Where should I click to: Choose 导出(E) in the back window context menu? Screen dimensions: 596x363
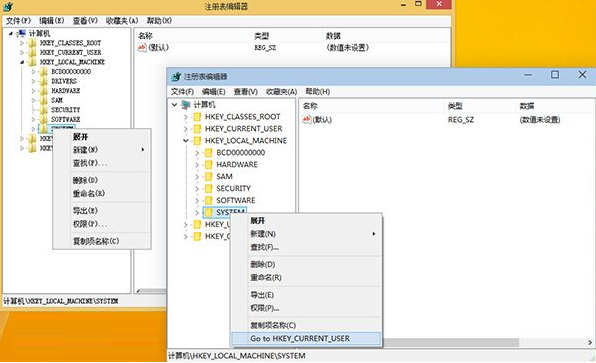click(x=101, y=211)
